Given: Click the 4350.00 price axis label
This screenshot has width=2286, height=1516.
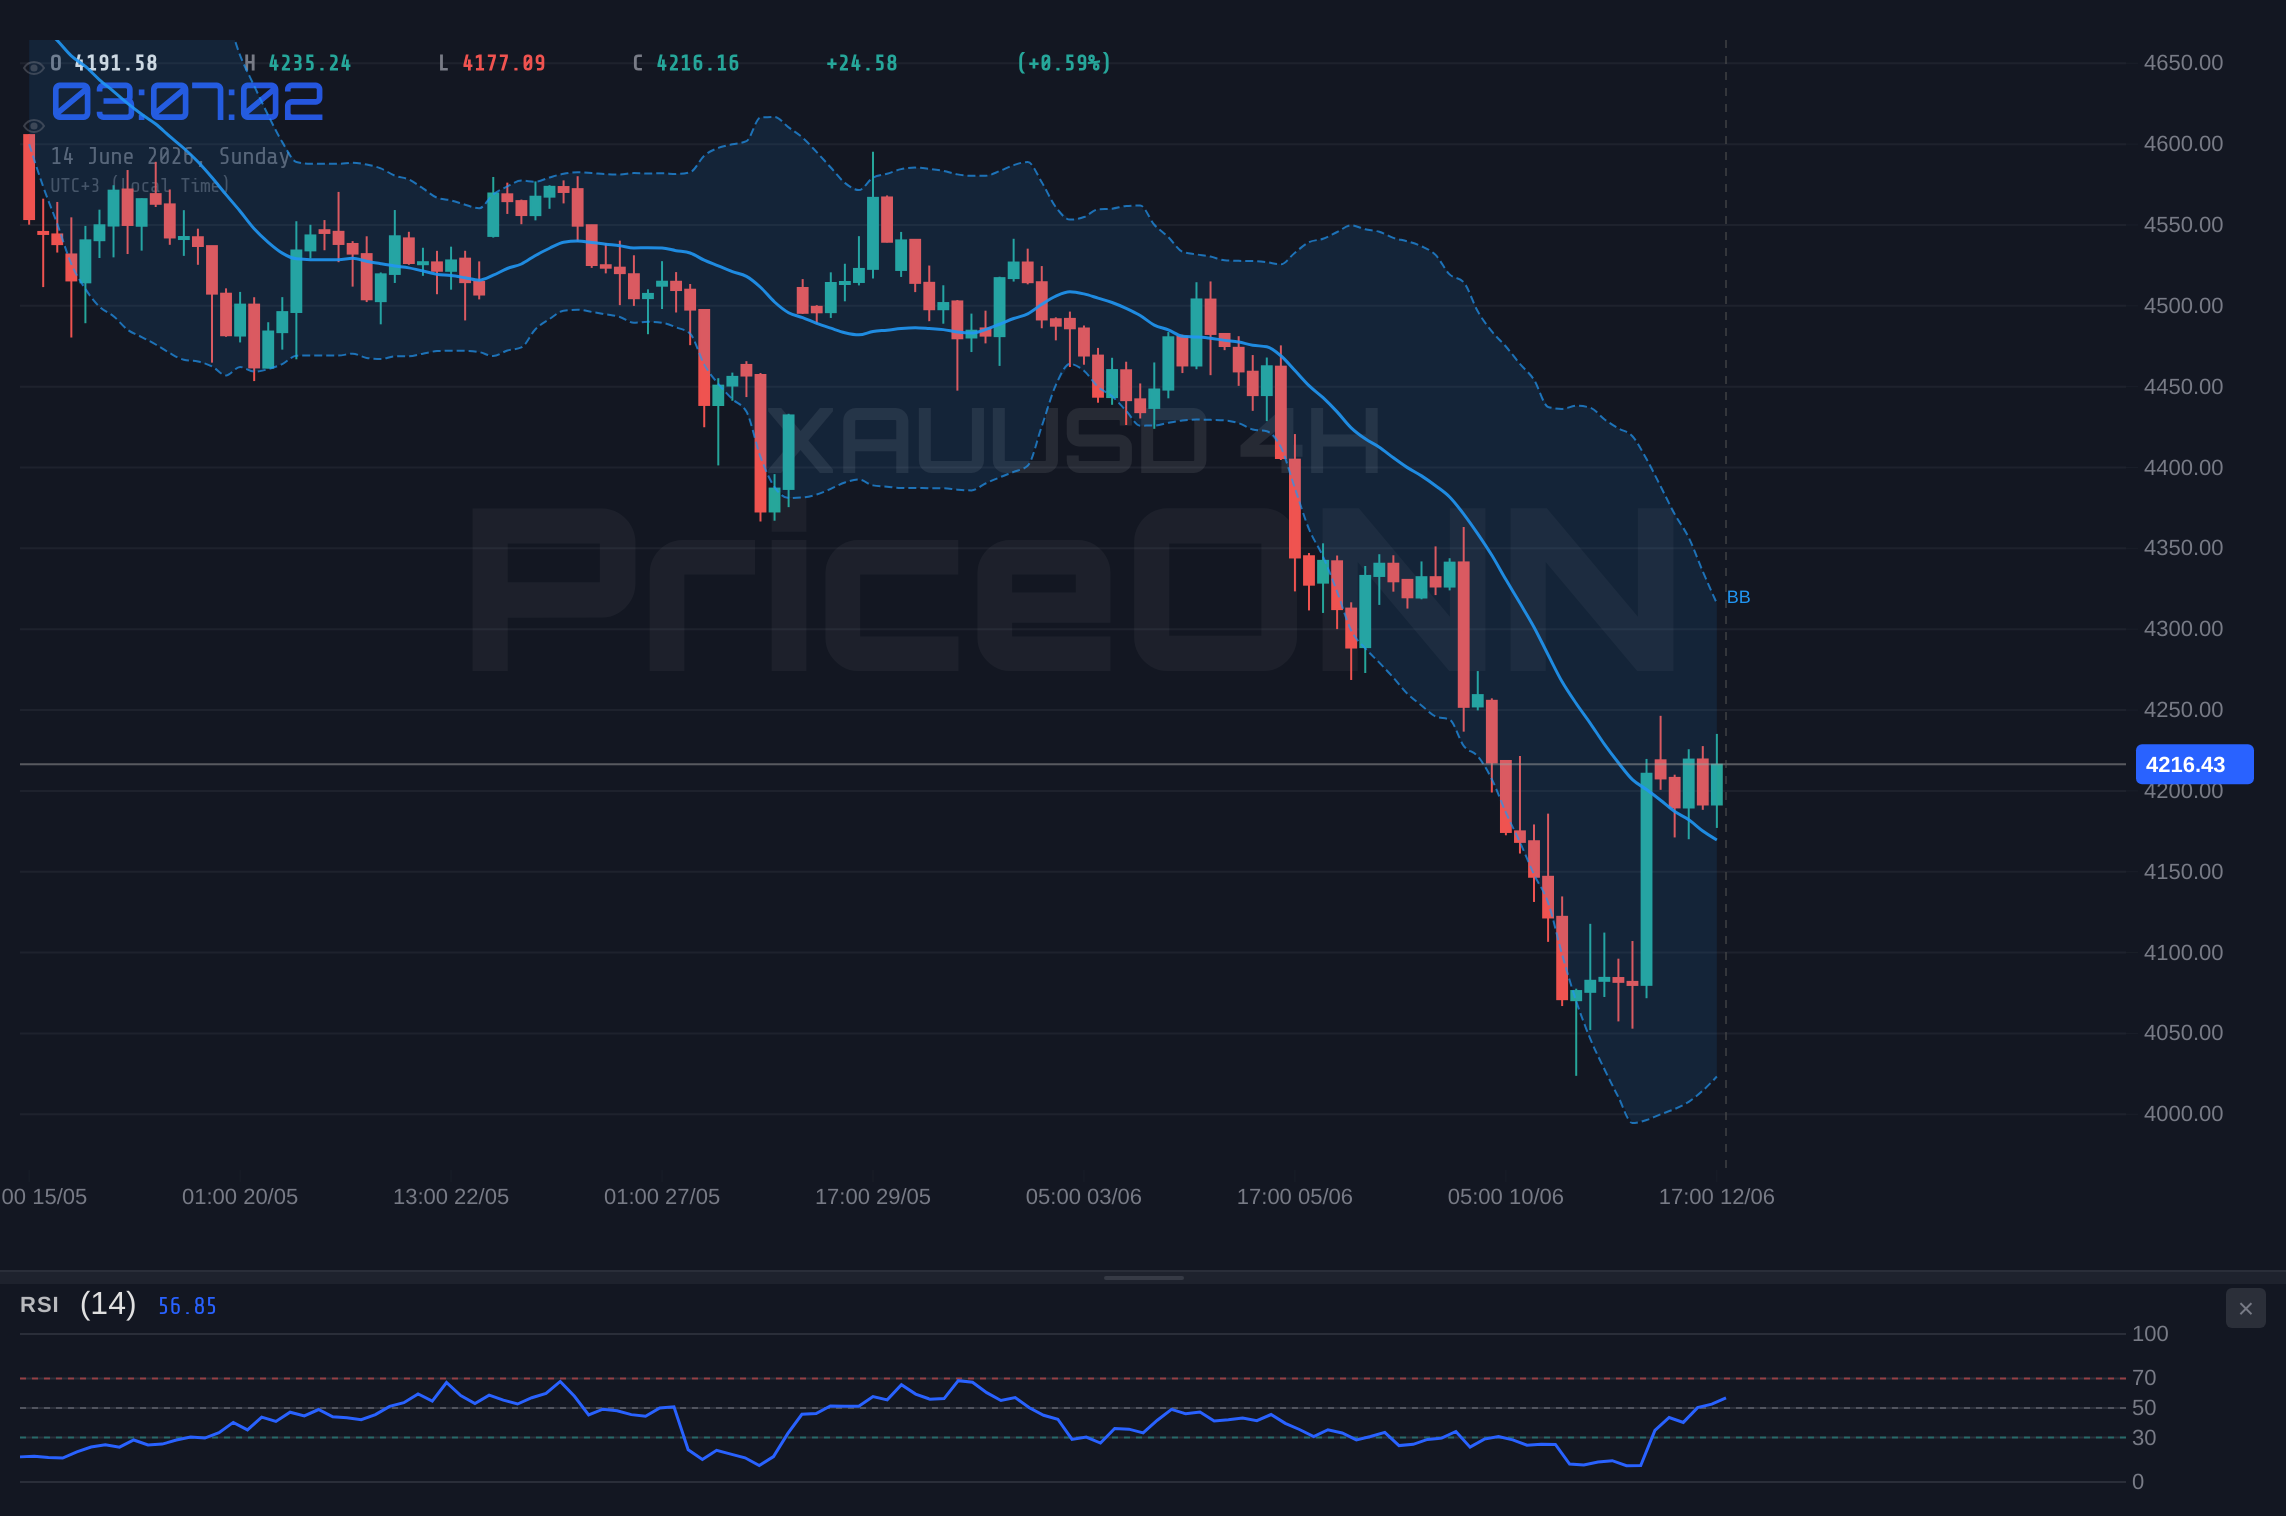Looking at the screenshot, I should (x=2183, y=548).
